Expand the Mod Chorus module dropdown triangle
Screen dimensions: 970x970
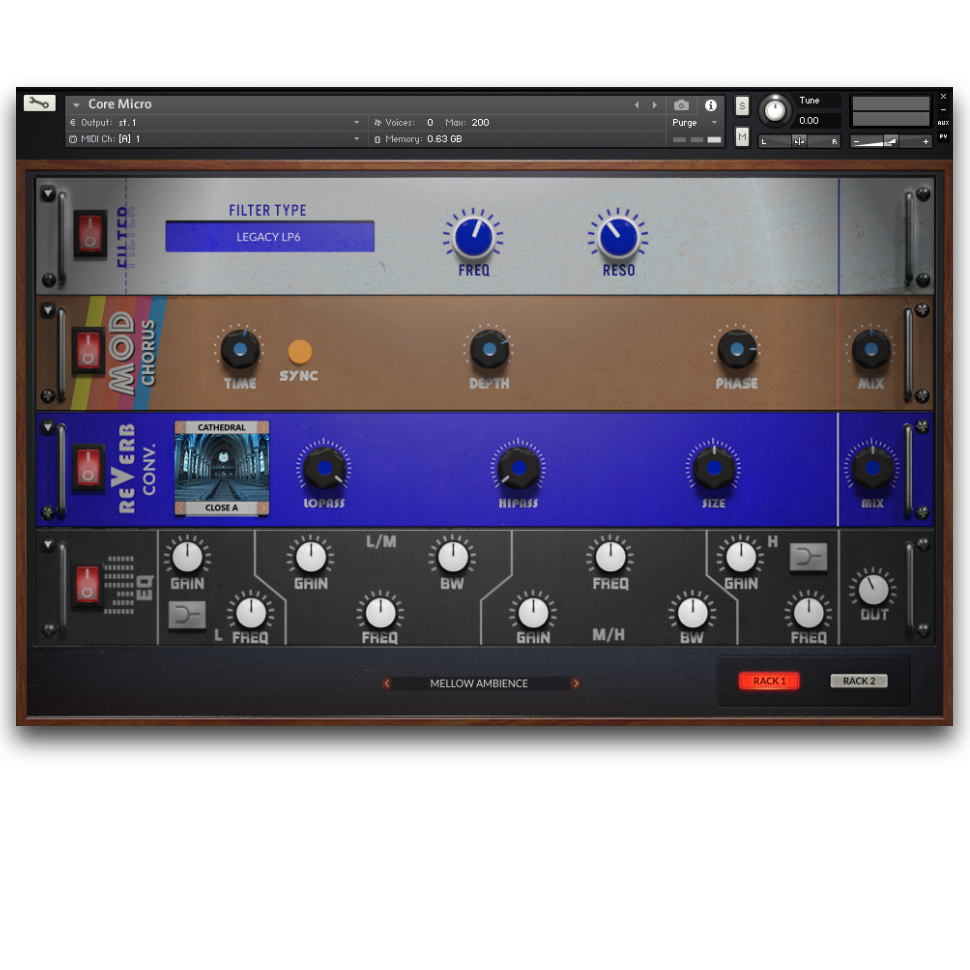48,310
